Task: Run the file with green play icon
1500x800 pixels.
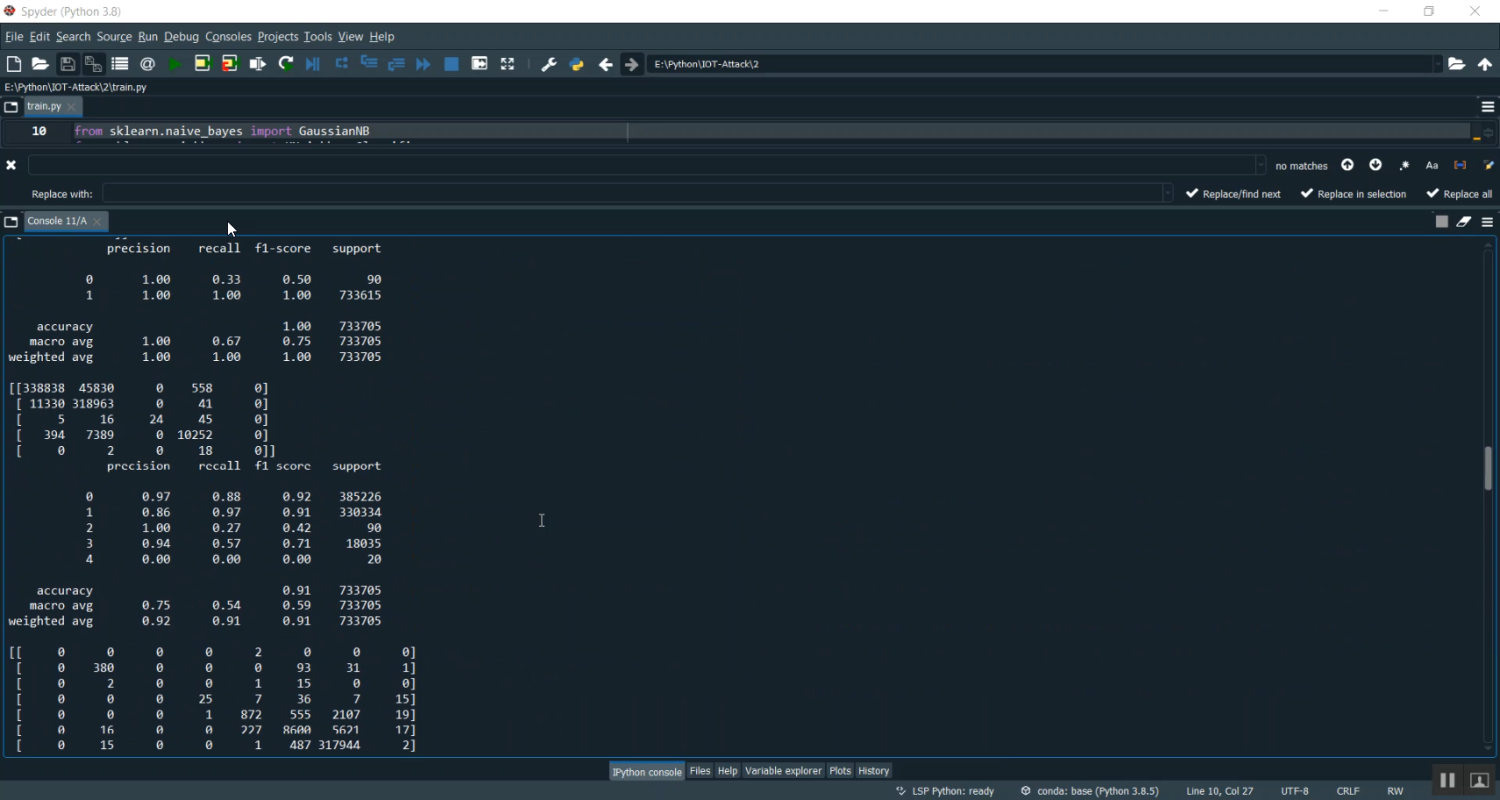Action: [175, 64]
